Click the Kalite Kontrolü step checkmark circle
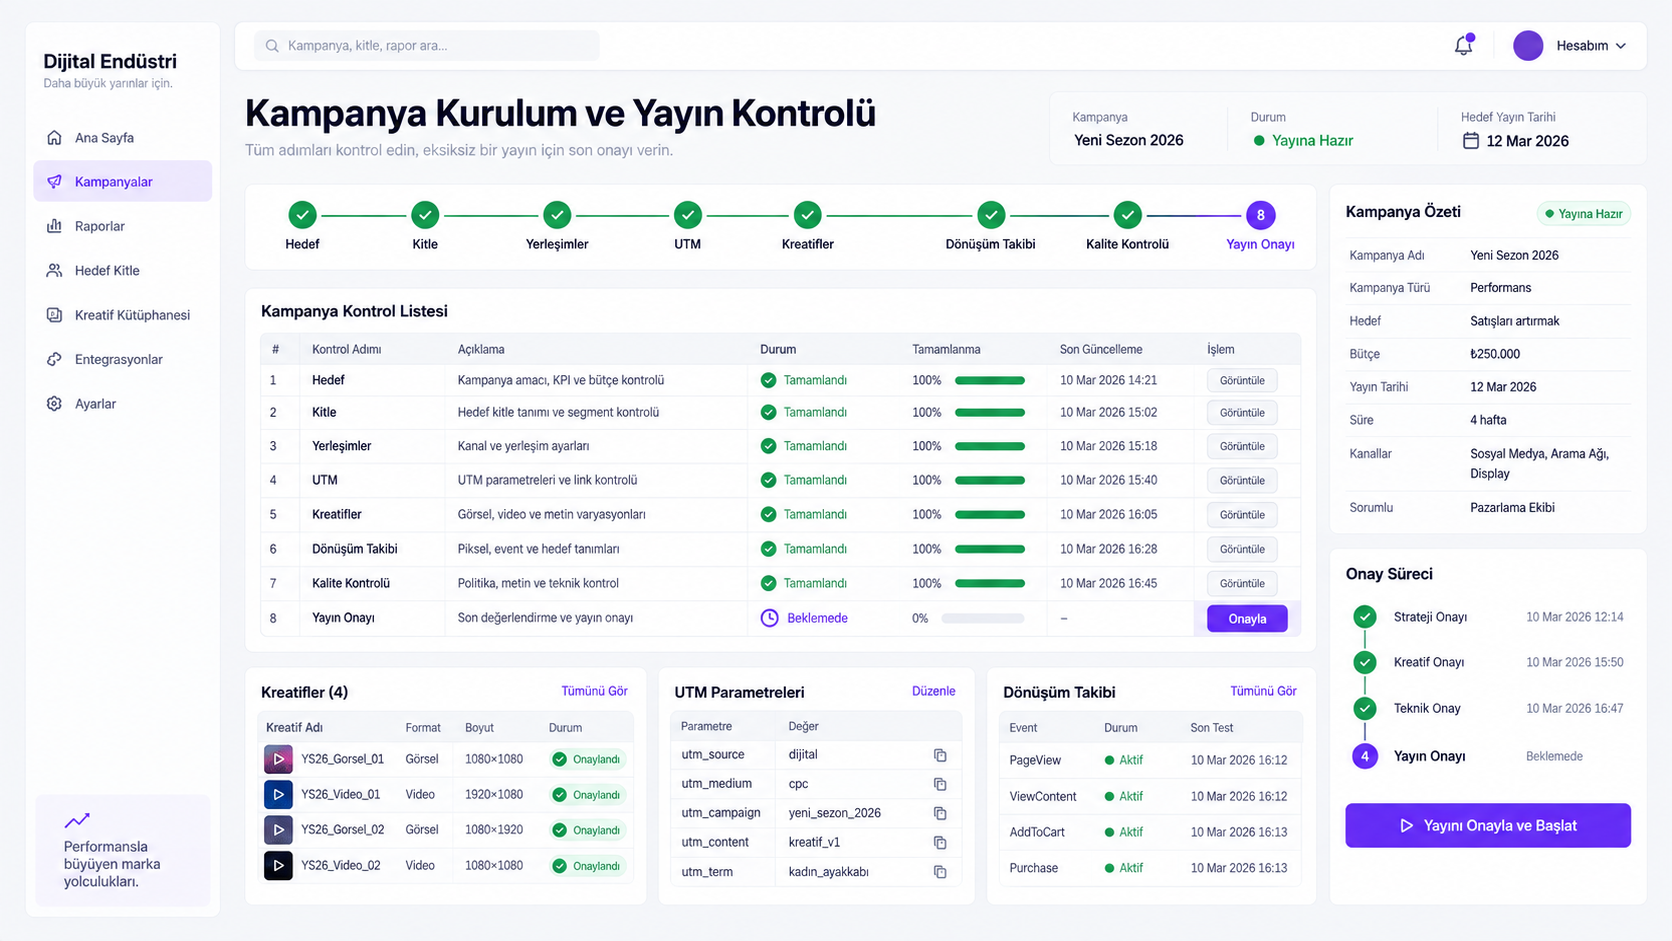Image resolution: width=1672 pixels, height=941 pixels. tap(1127, 214)
